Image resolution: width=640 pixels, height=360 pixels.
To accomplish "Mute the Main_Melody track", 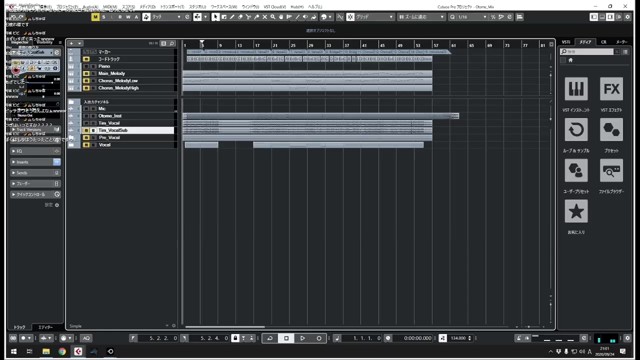I will pyautogui.click(x=86, y=73).
